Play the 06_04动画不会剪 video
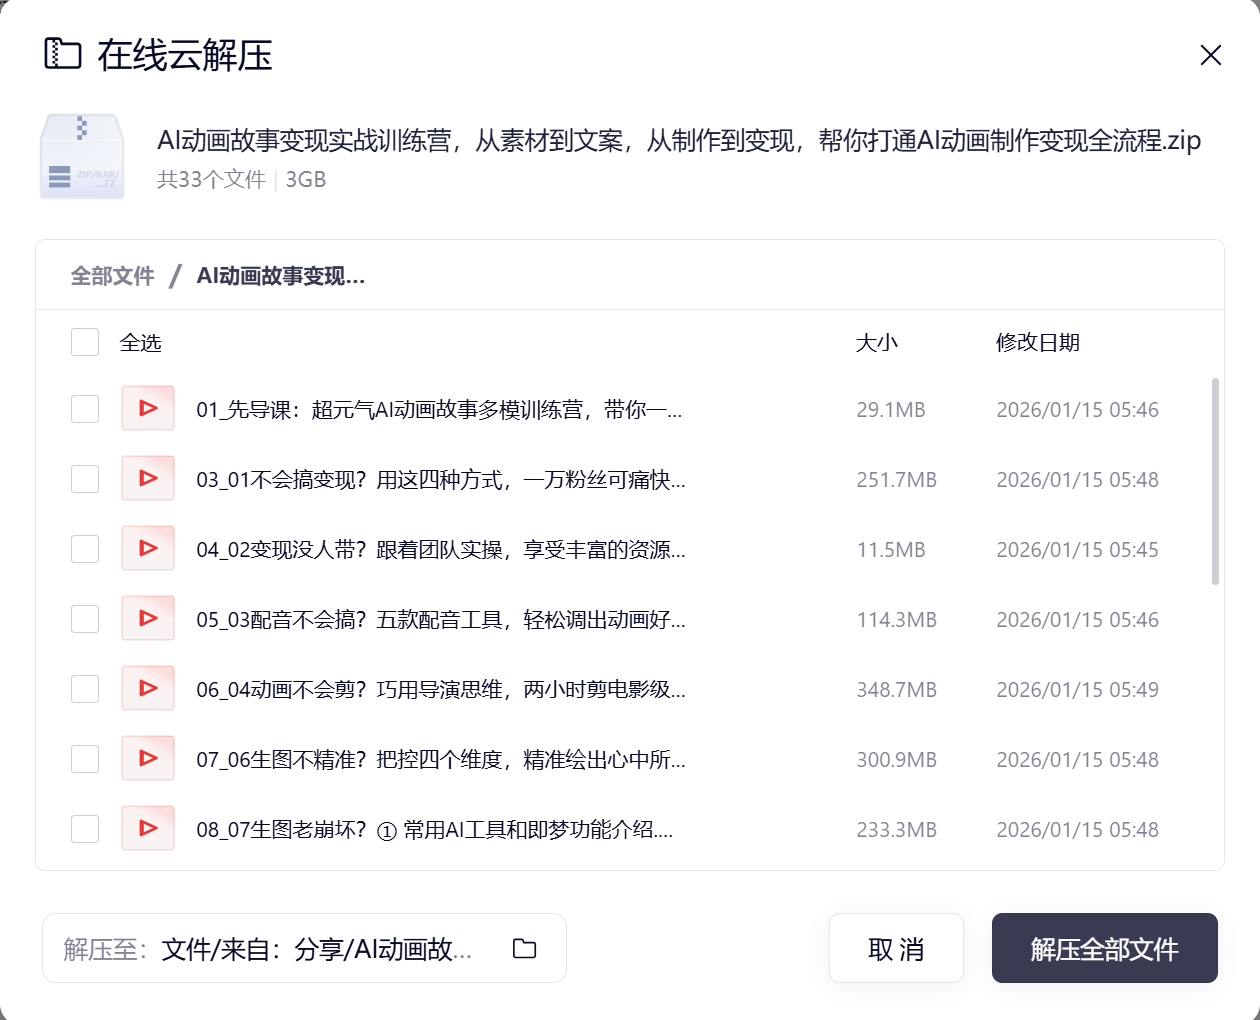Image resolution: width=1260 pixels, height=1020 pixels. pyautogui.click(x=148, y=688)
